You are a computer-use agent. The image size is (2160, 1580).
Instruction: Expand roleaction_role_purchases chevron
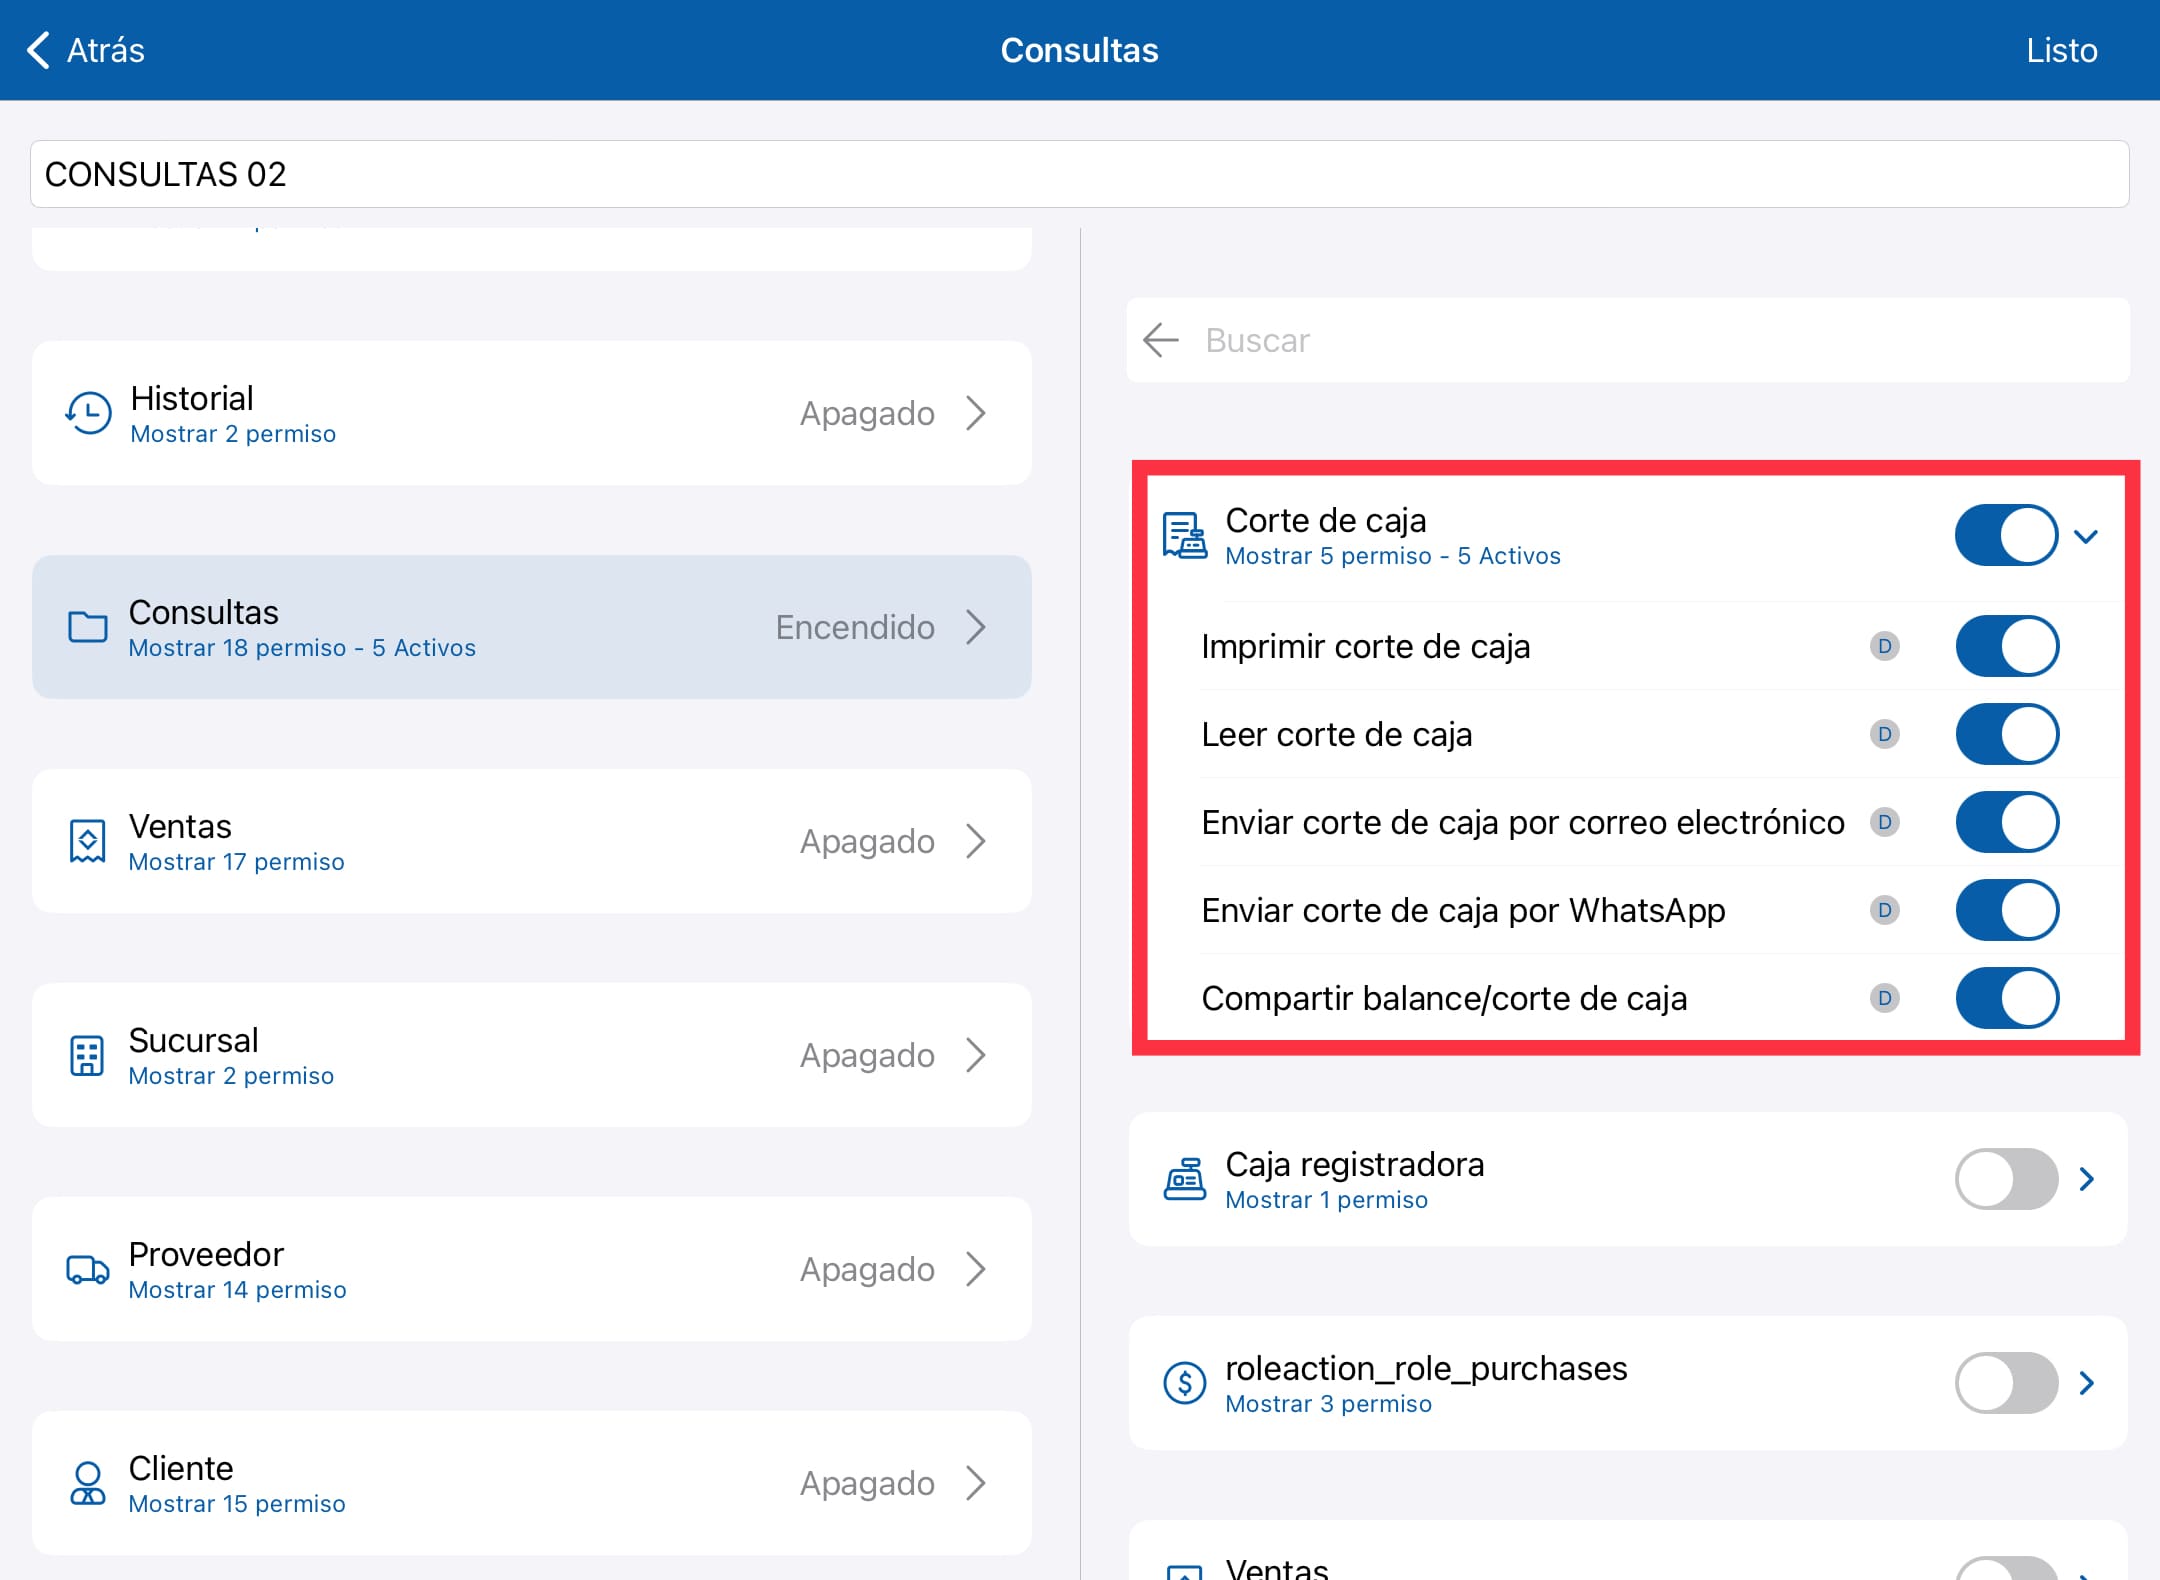(x=2087, y=1383)
